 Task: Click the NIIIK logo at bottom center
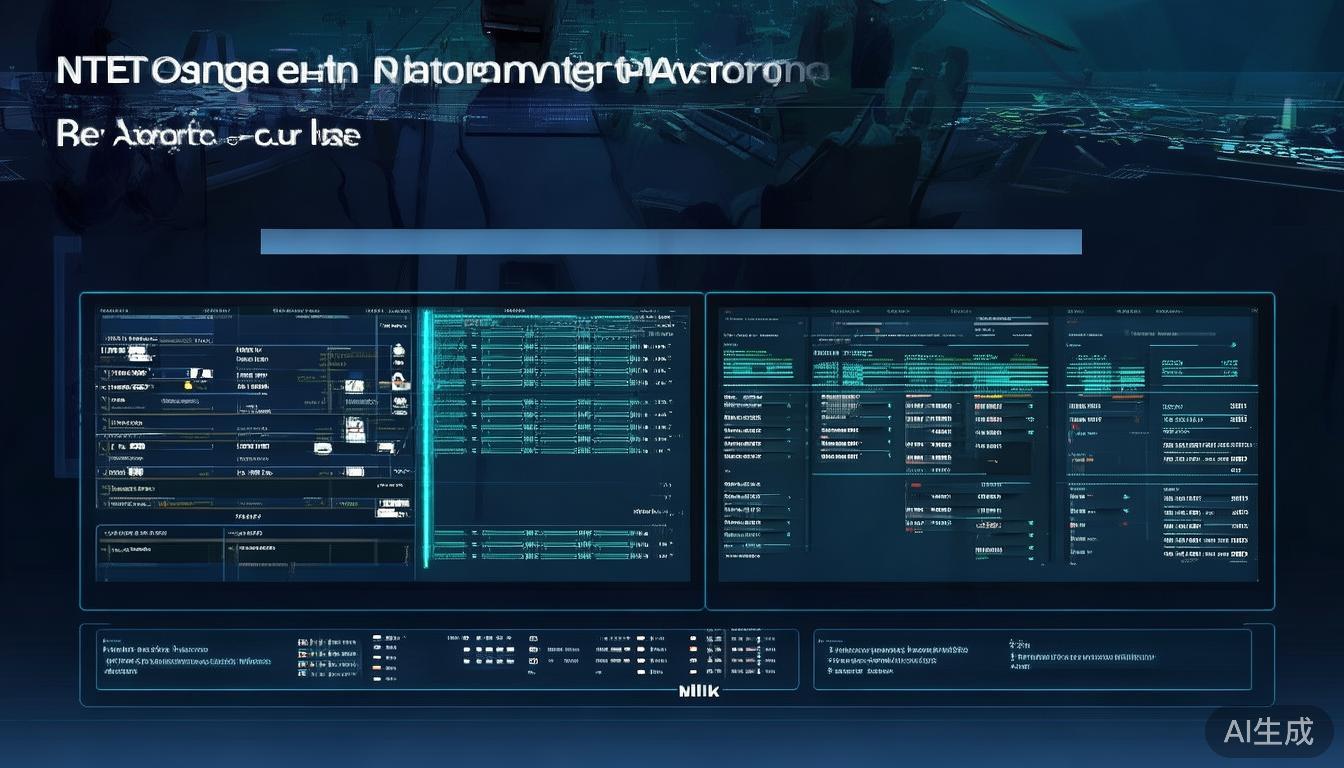point(698,691)
